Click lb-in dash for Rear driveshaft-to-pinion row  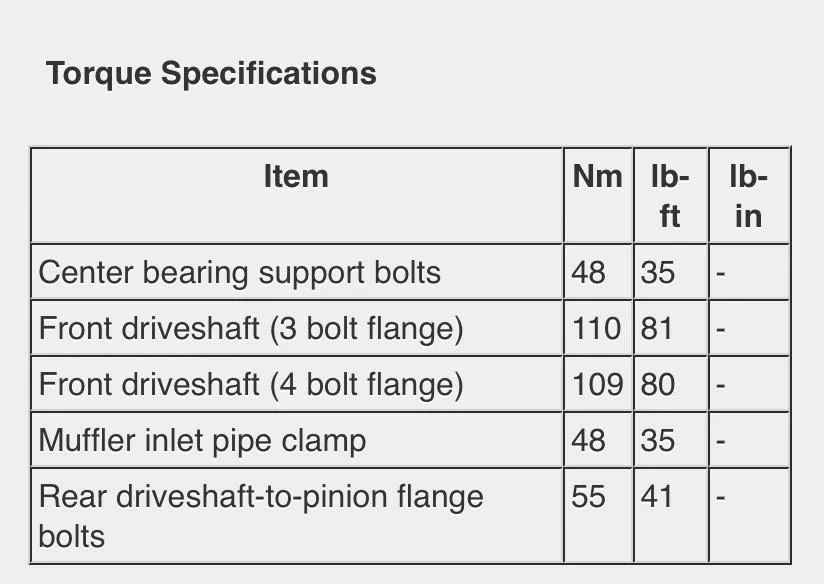(x=721, y=498)
